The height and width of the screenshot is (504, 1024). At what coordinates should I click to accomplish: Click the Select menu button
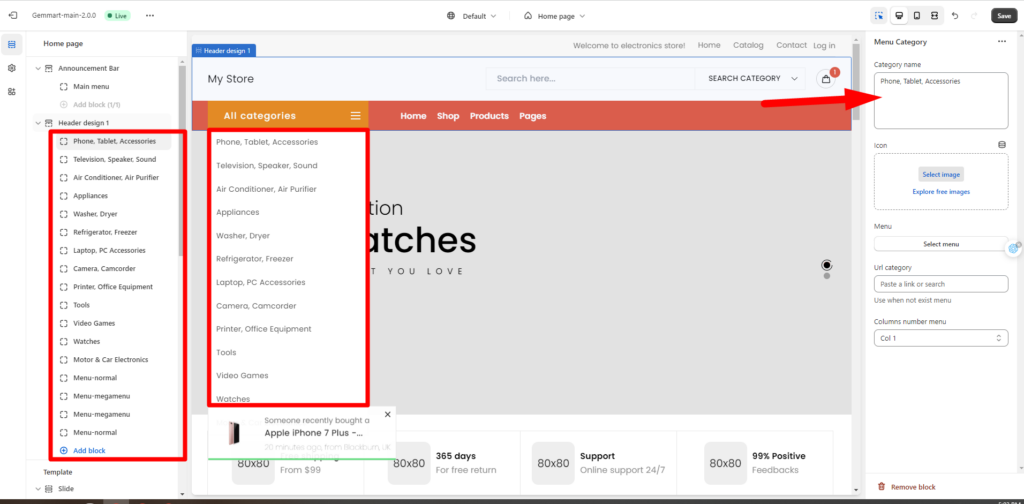click(x=941, y=244)
